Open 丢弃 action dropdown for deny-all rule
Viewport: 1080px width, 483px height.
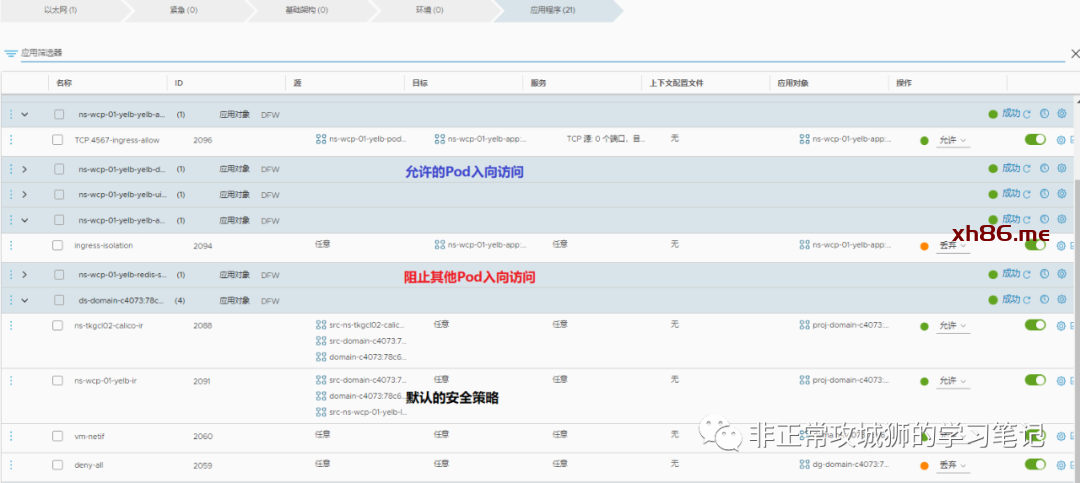952,465
